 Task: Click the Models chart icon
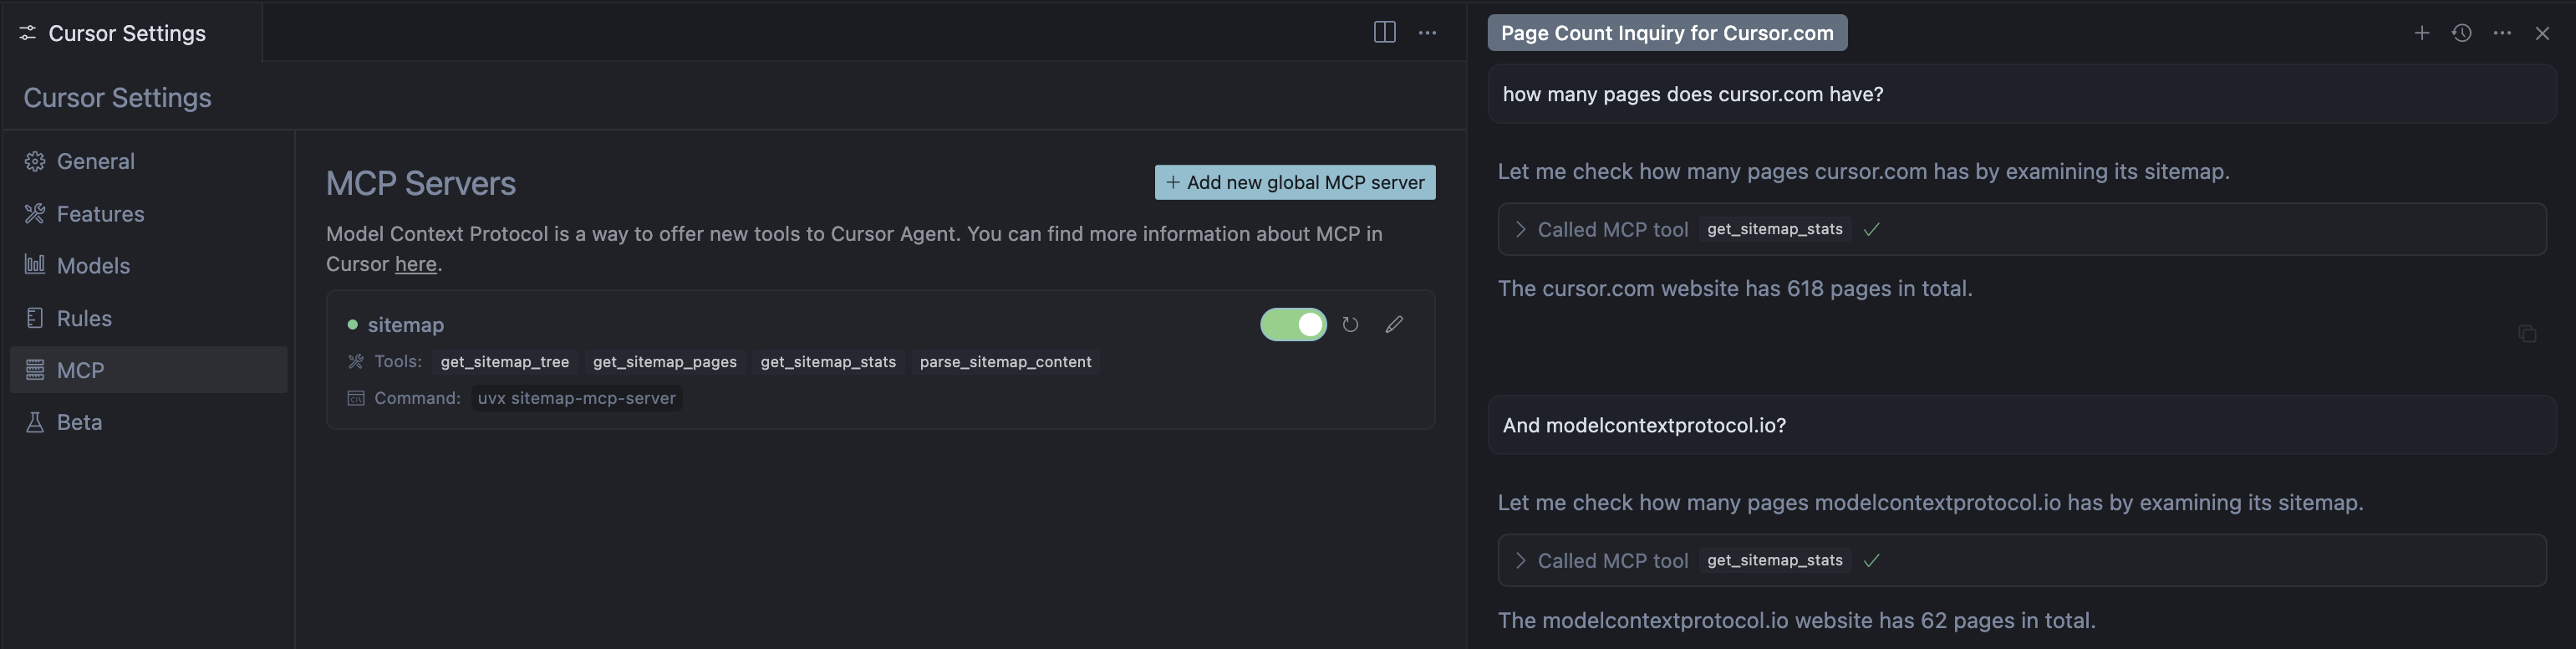point(35,265)
